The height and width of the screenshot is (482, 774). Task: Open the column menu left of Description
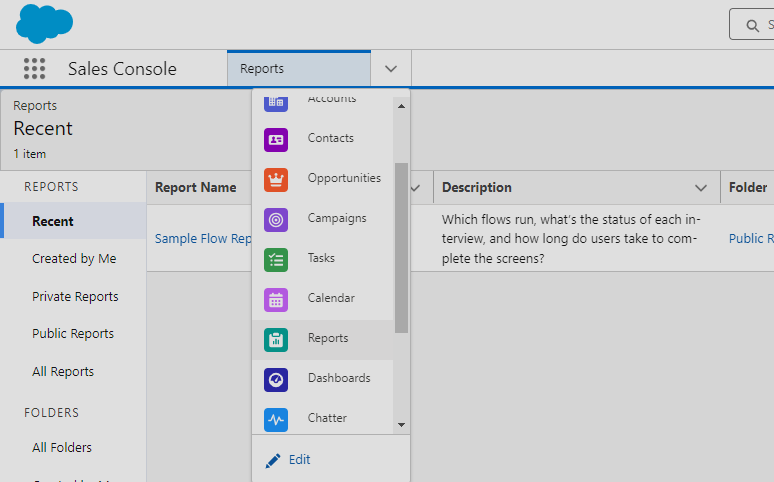[x=416, y=188]
